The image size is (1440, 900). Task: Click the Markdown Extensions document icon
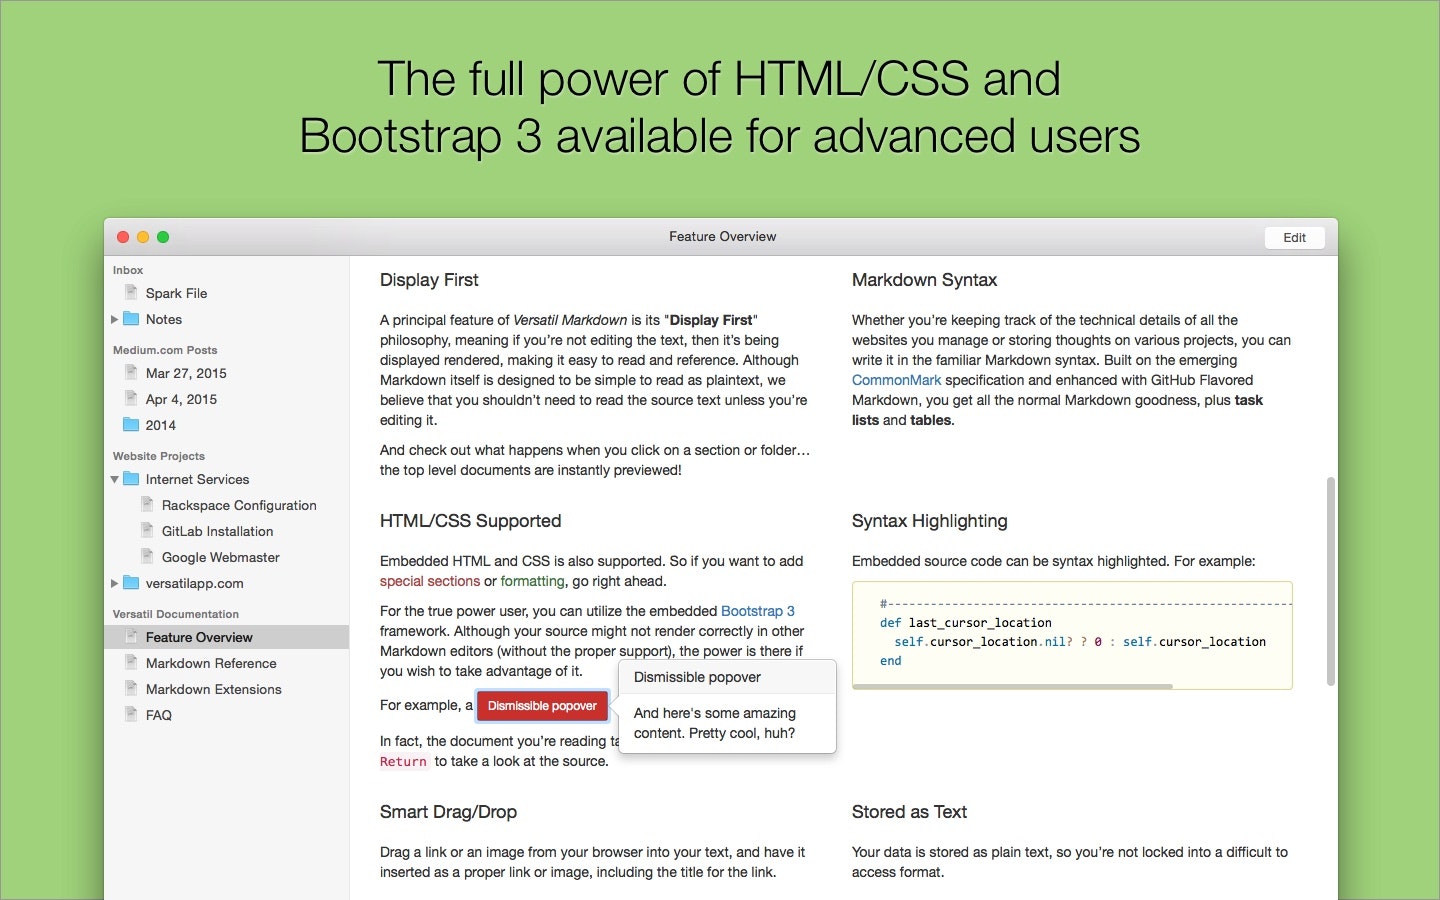click(131, 688)
